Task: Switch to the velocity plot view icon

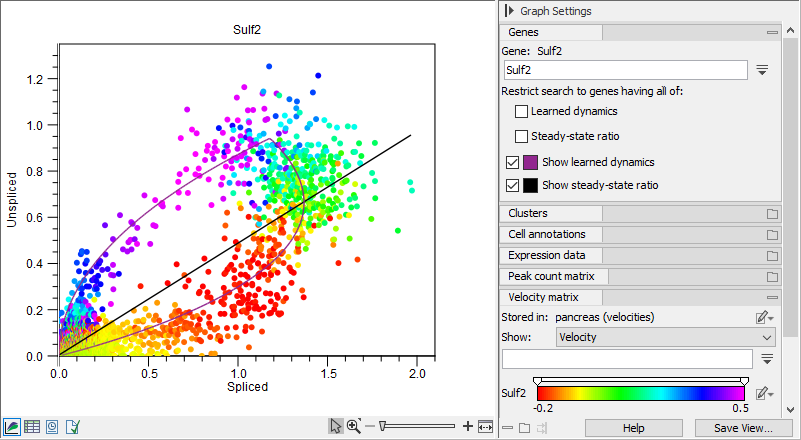Action: coord(11,427)
